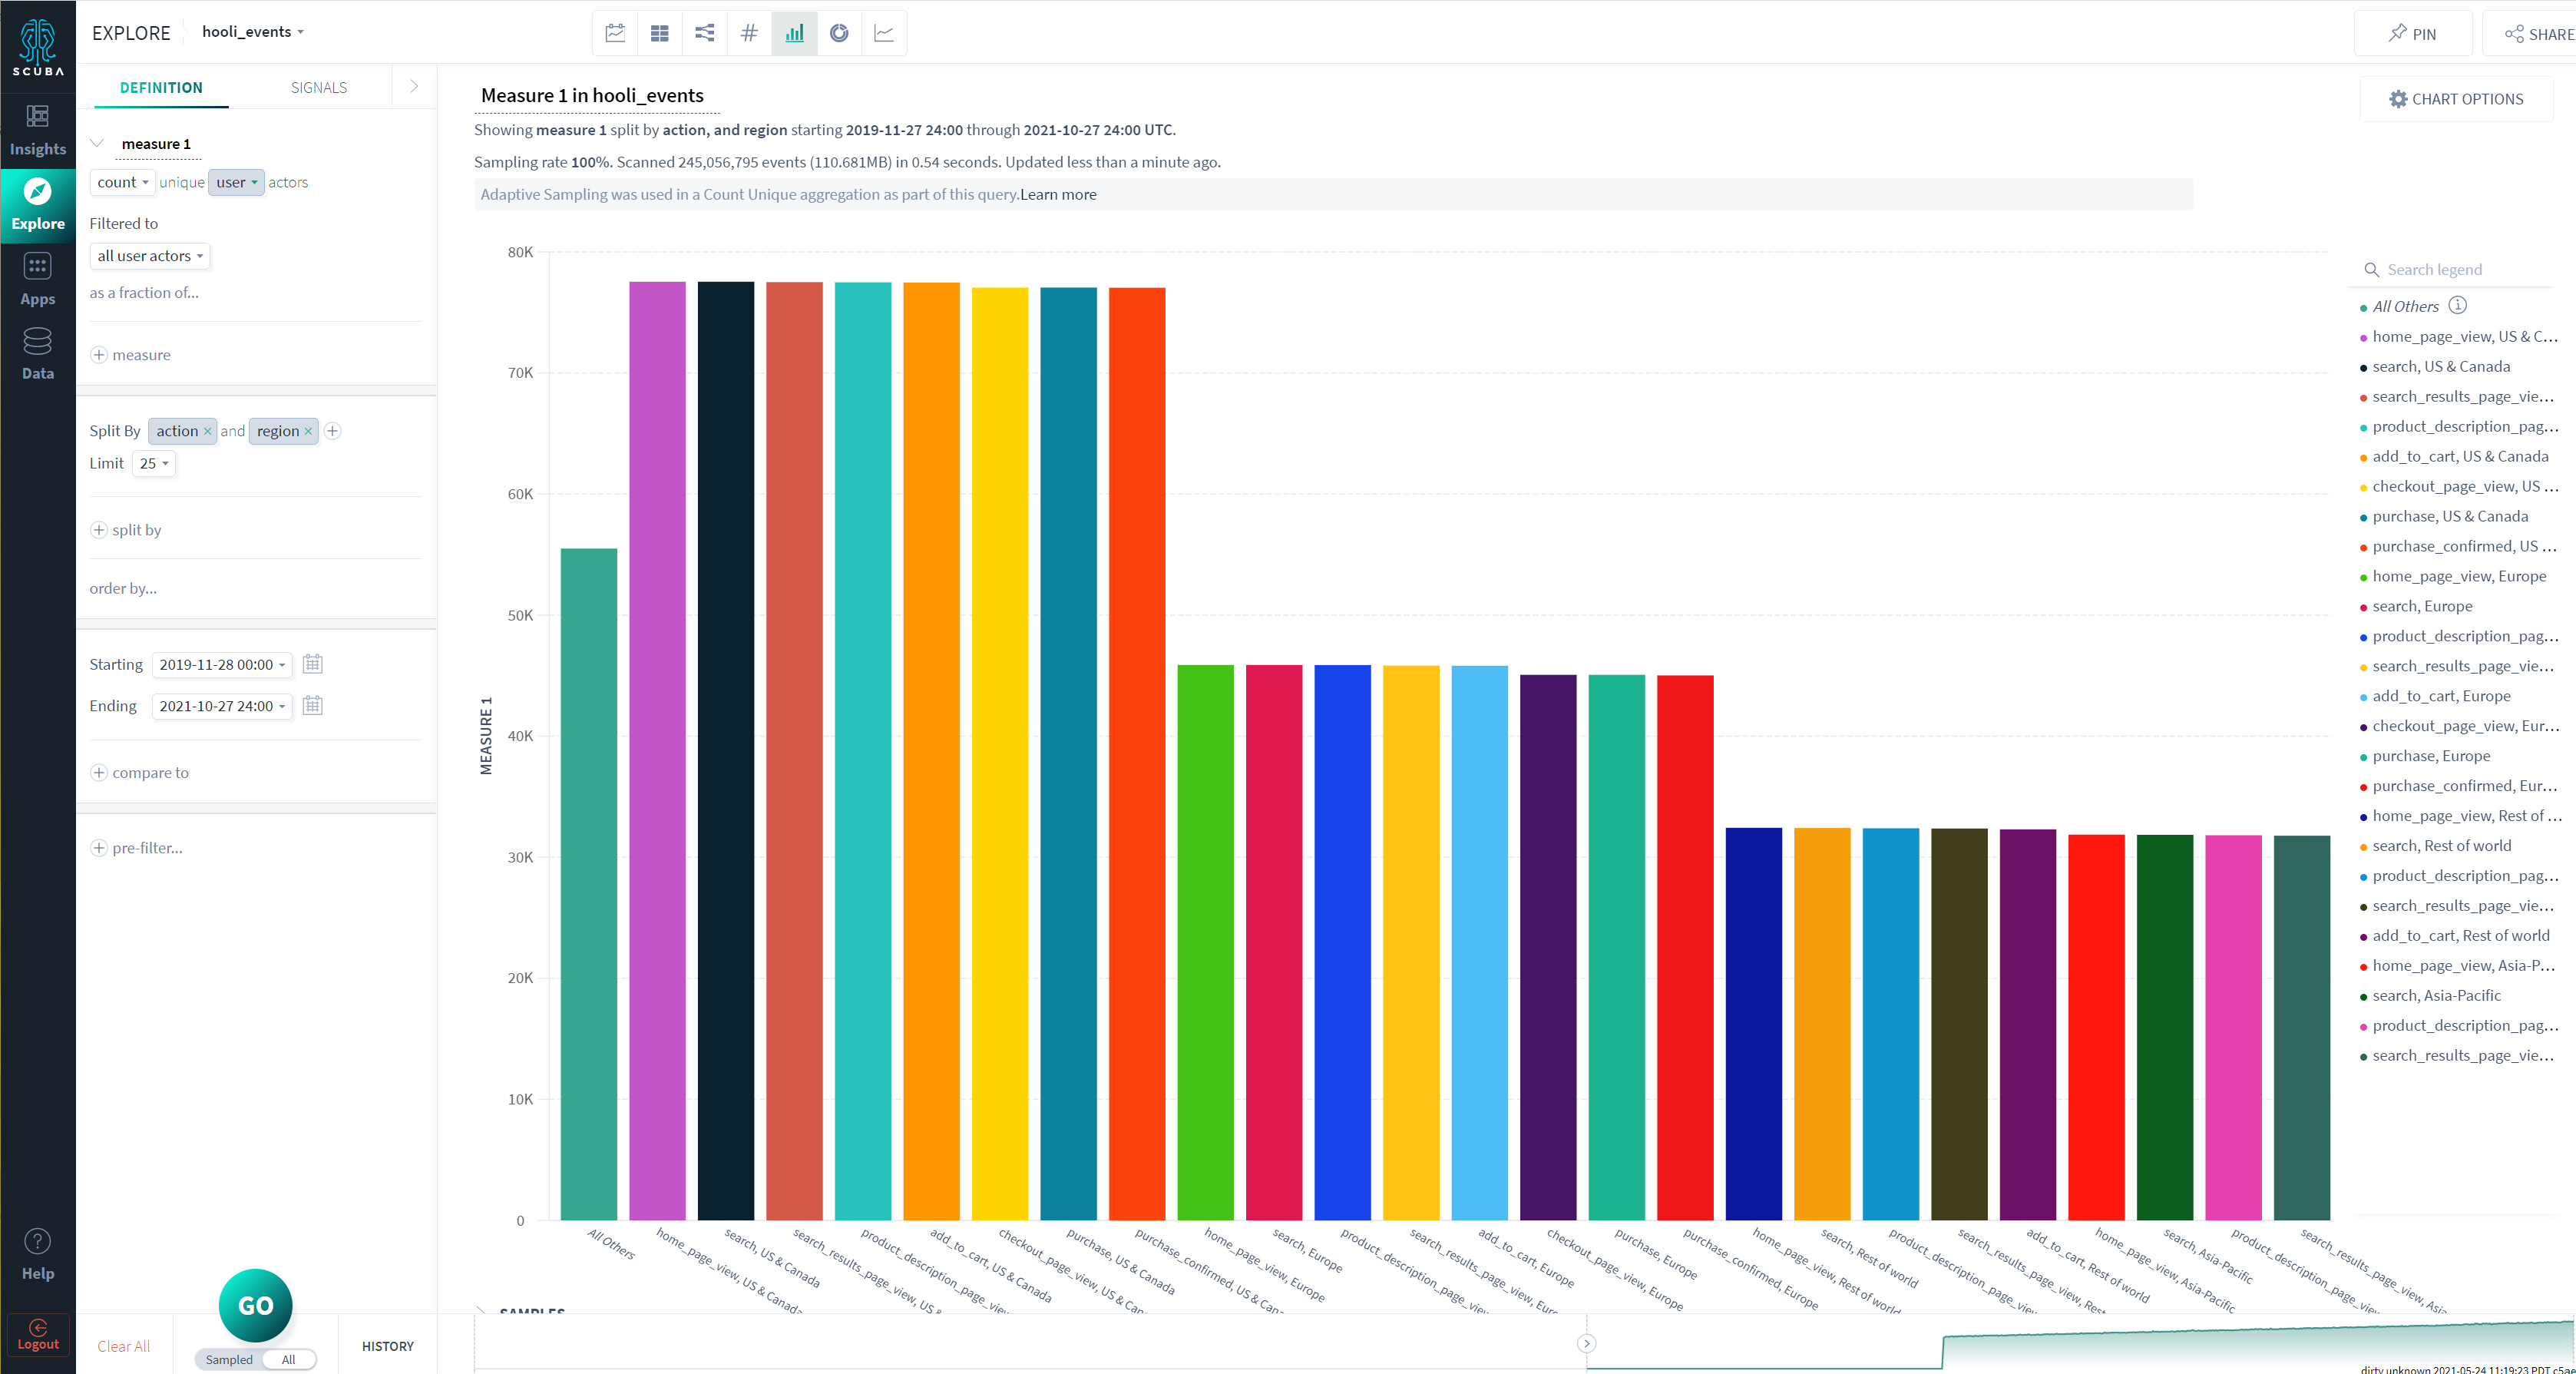2576x1374 pixels.
Task: Open the Ending date dropdown
Action: (x=222, y=706)
